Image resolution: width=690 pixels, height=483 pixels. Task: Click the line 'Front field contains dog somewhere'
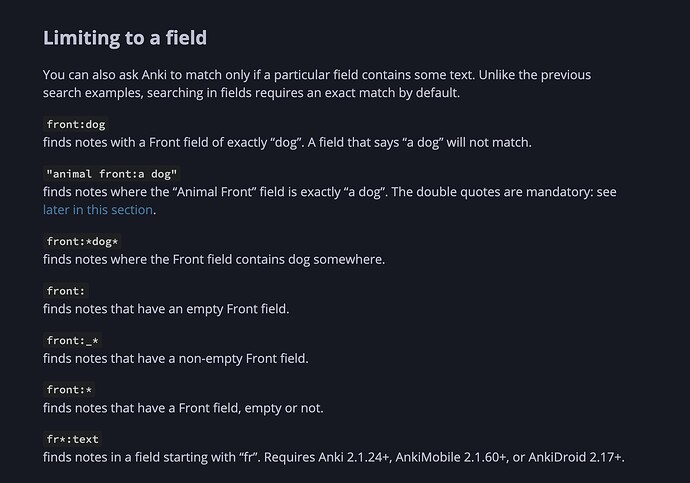tap(214, 259)
